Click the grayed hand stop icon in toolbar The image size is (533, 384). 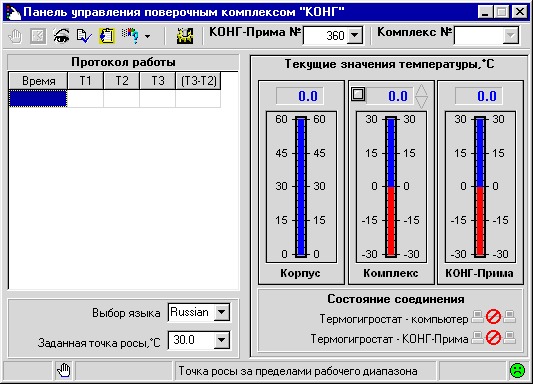[x=15, y=36]
